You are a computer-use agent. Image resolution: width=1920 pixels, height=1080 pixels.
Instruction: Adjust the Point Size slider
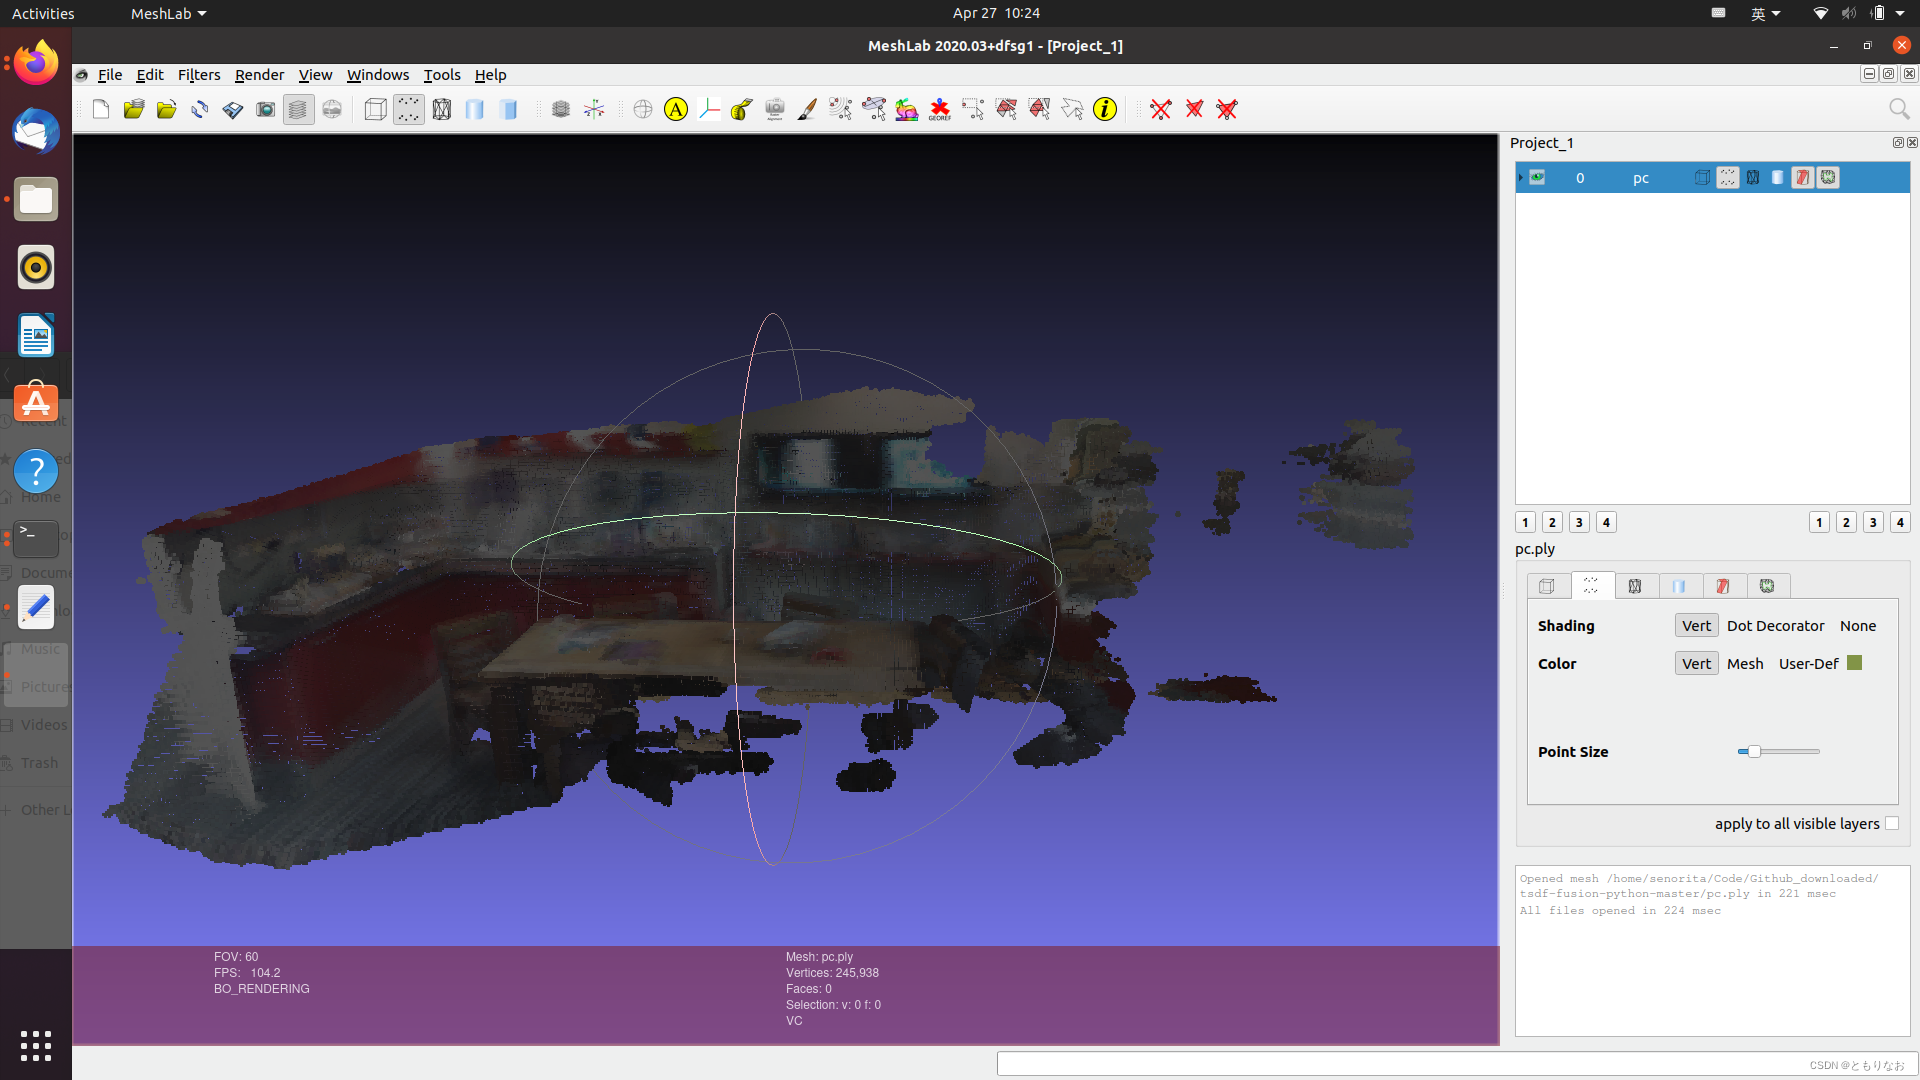pyautogui.click(x=1779, y=751)
